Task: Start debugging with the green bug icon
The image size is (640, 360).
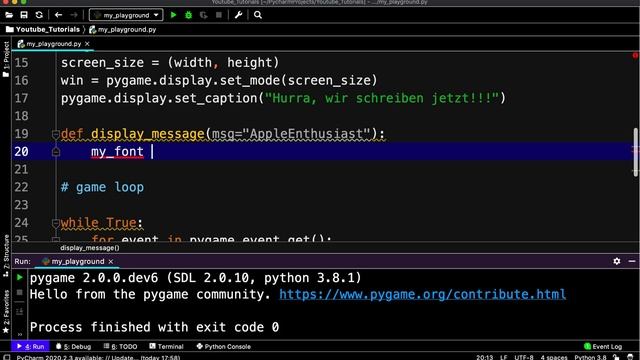Action: (x=189, y=15)
